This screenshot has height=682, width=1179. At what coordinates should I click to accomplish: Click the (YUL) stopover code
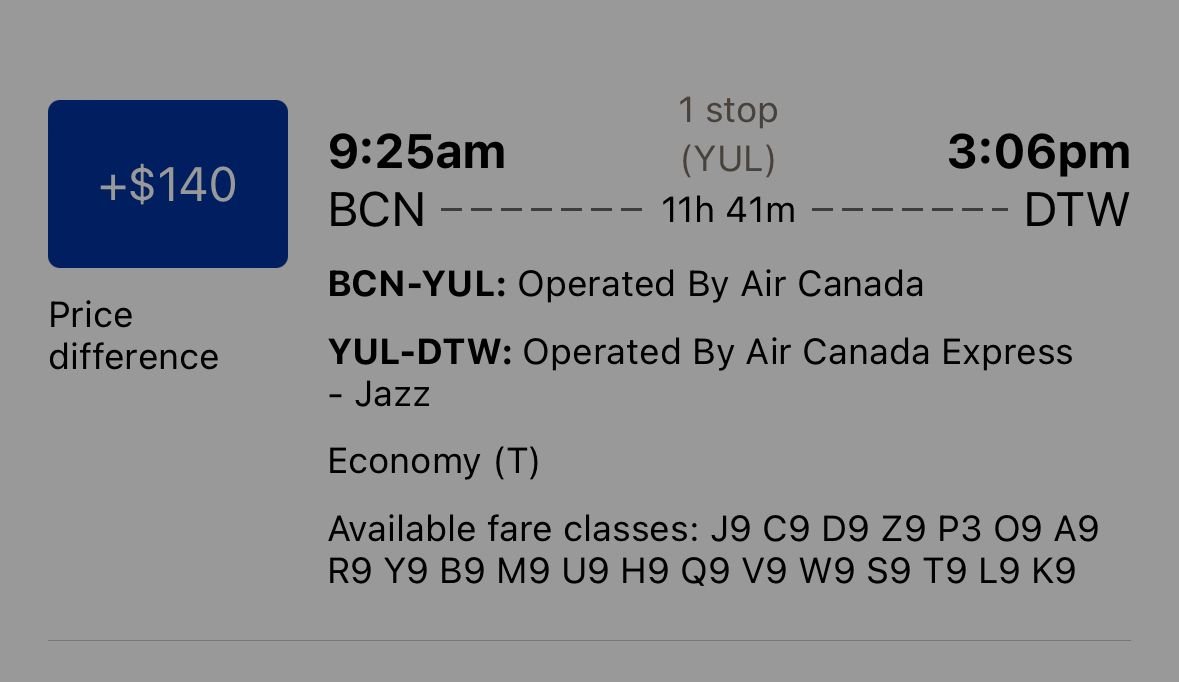coord(728,158)
